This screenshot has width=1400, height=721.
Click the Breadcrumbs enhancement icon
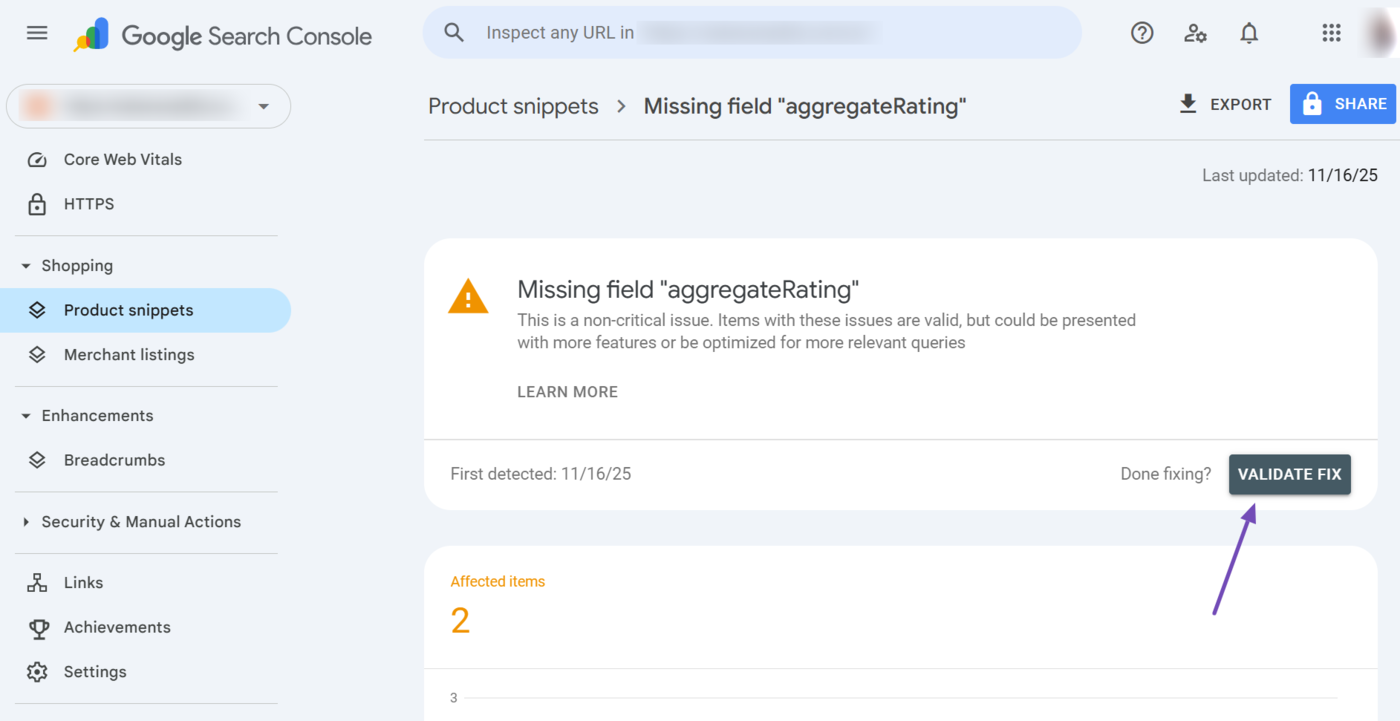tap(37, 460)
